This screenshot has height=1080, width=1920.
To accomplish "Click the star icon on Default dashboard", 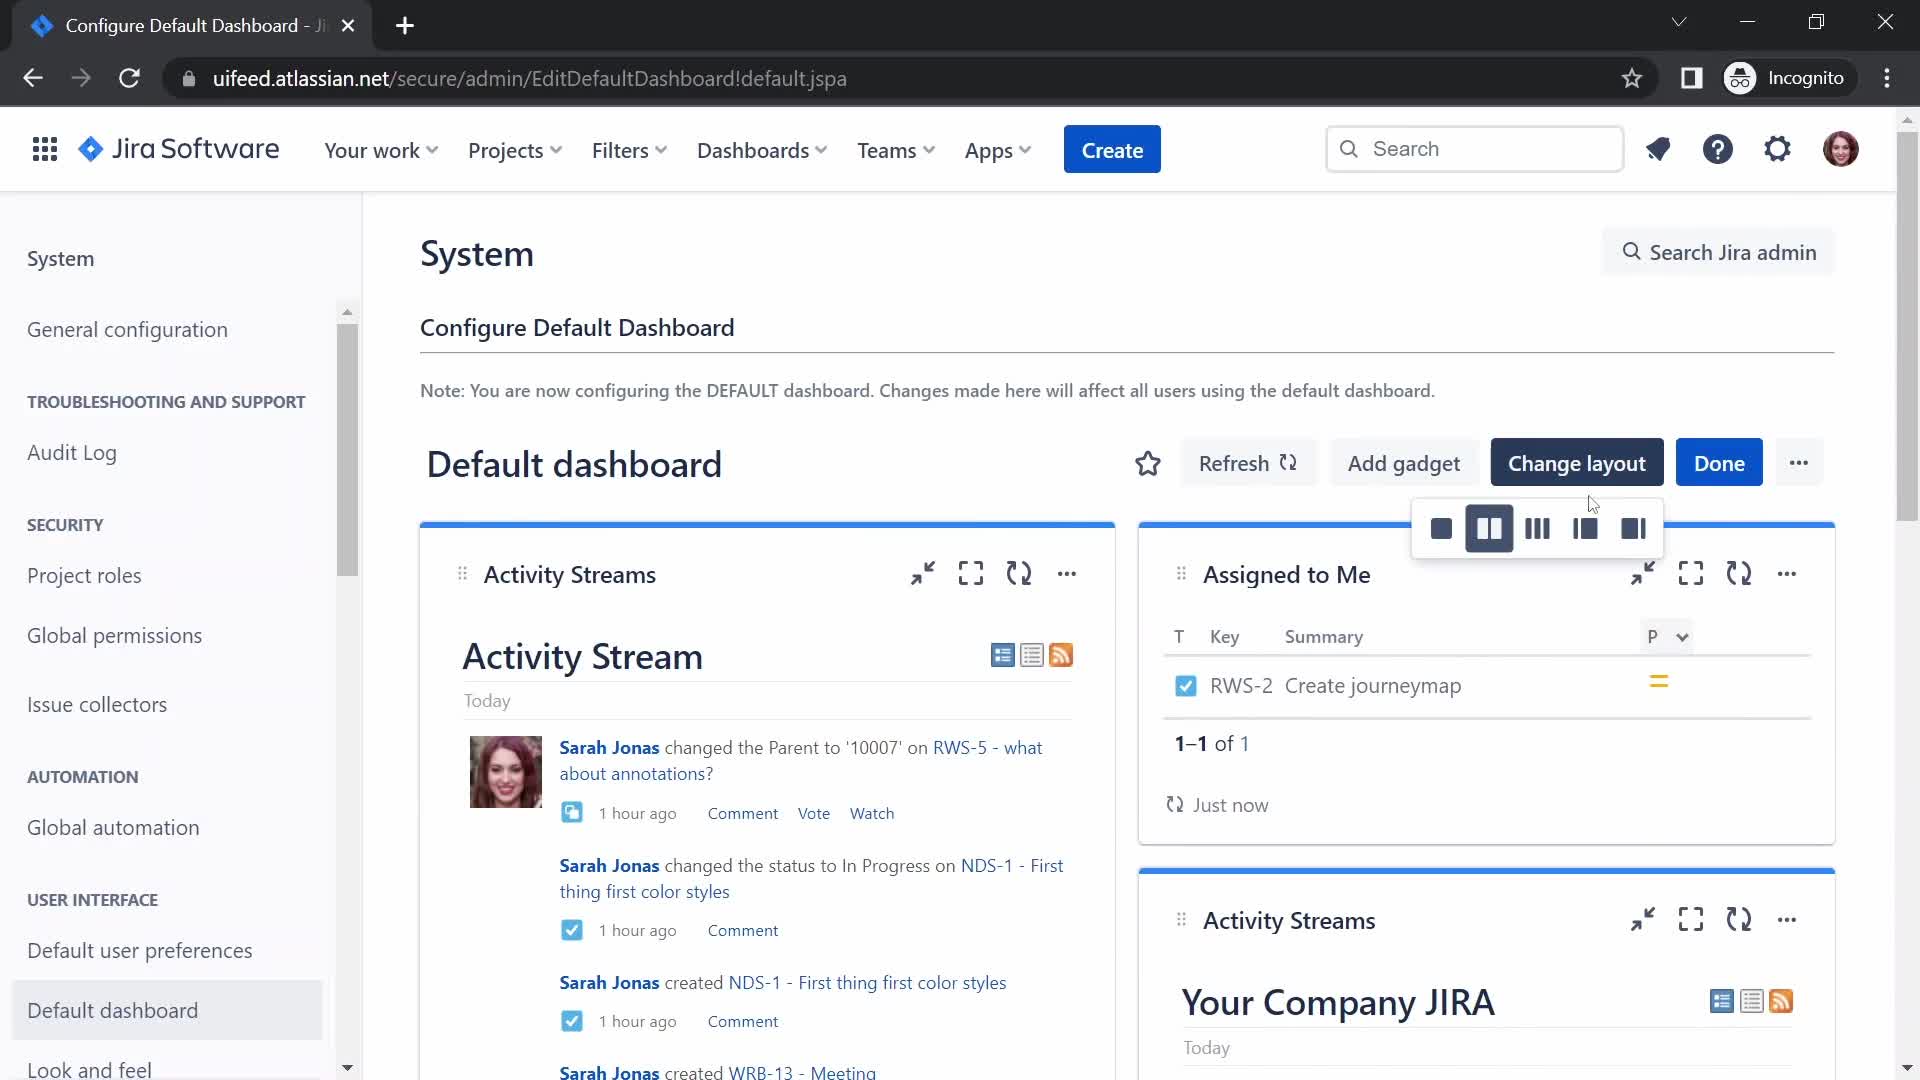I will 1147,464.
